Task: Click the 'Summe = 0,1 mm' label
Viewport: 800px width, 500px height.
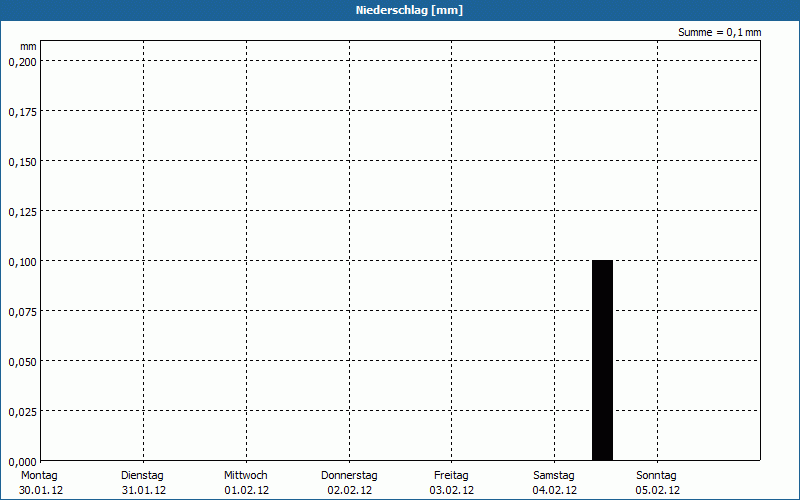Action: point(719,32)
